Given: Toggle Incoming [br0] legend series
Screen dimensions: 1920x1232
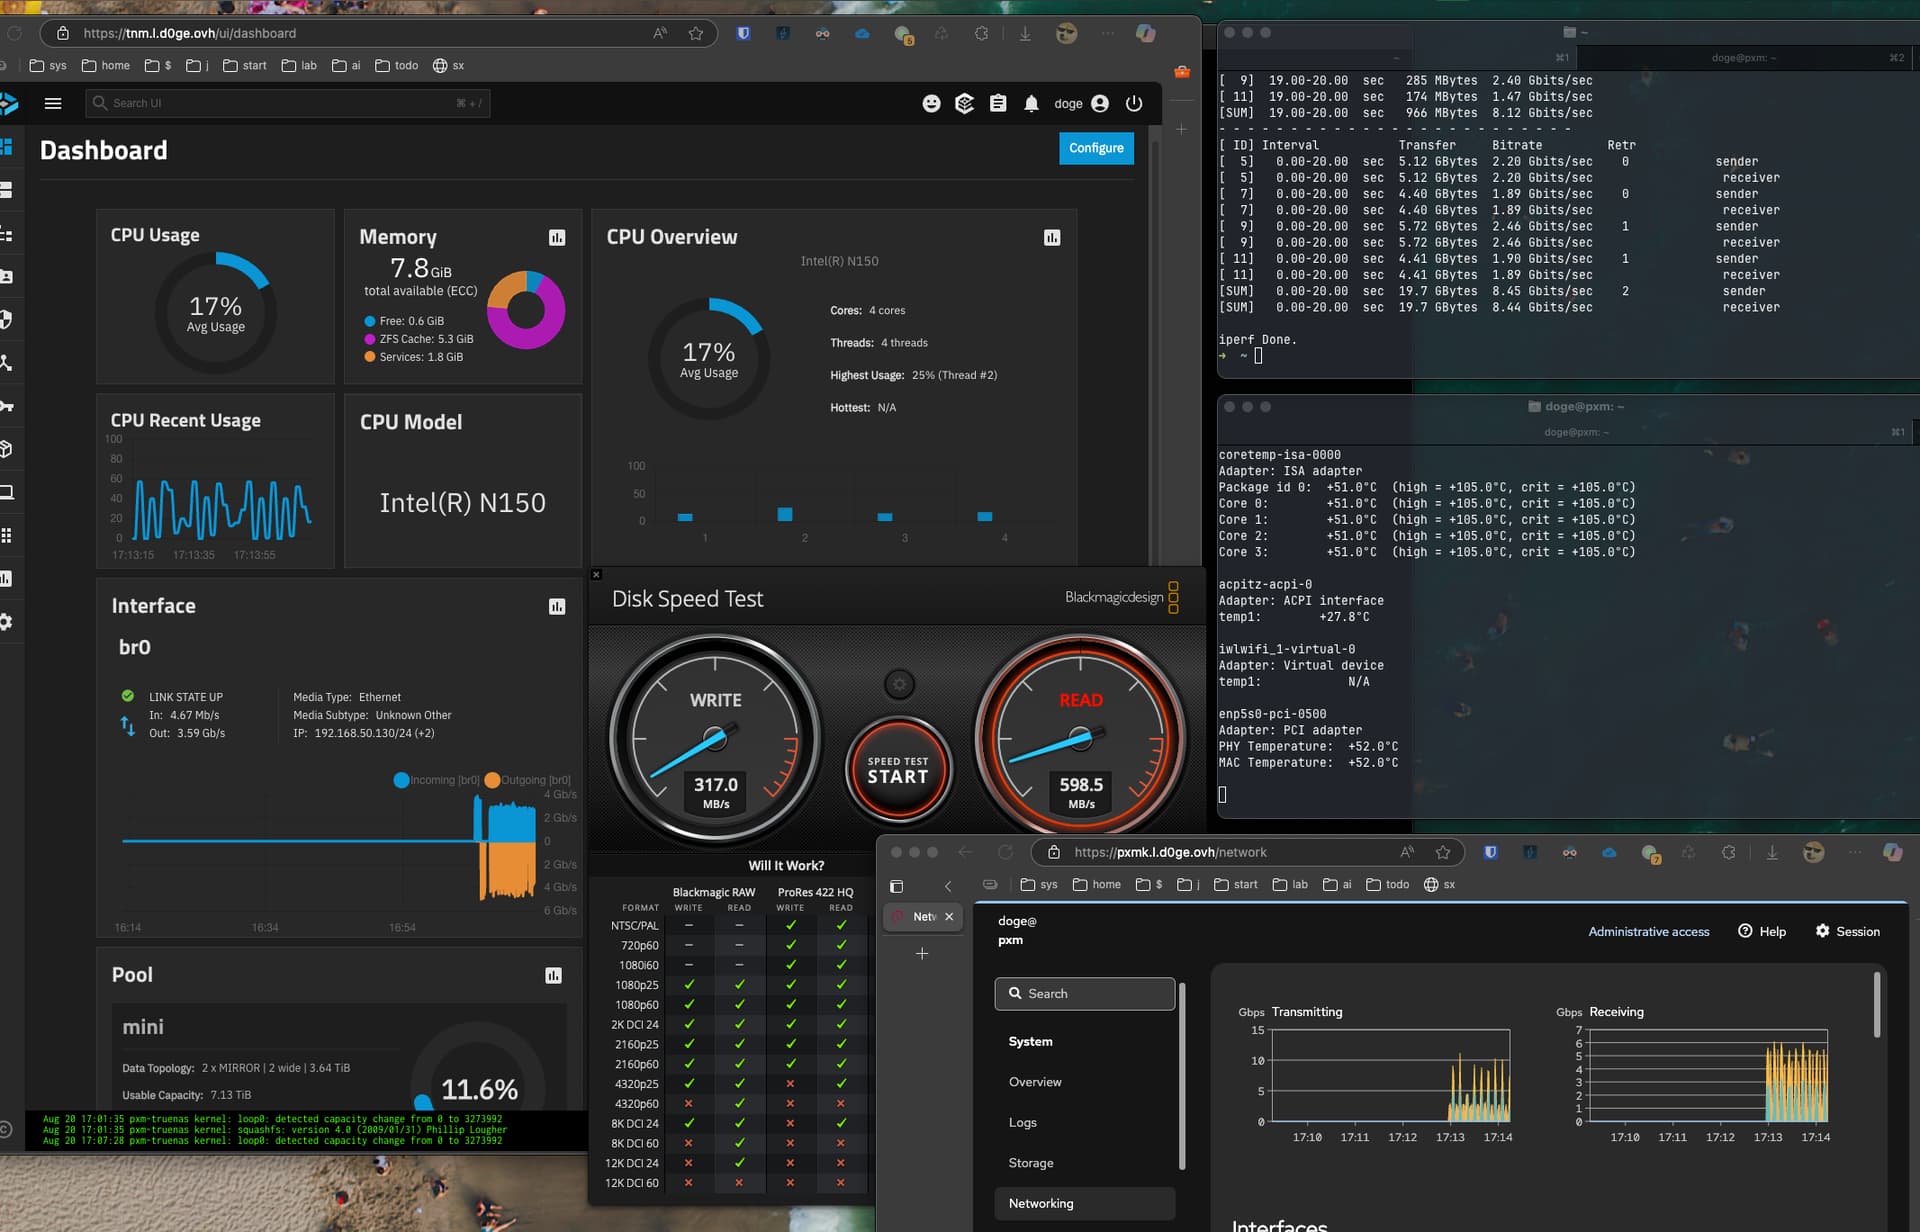Looking at the screenshot, I should (437, 780).
